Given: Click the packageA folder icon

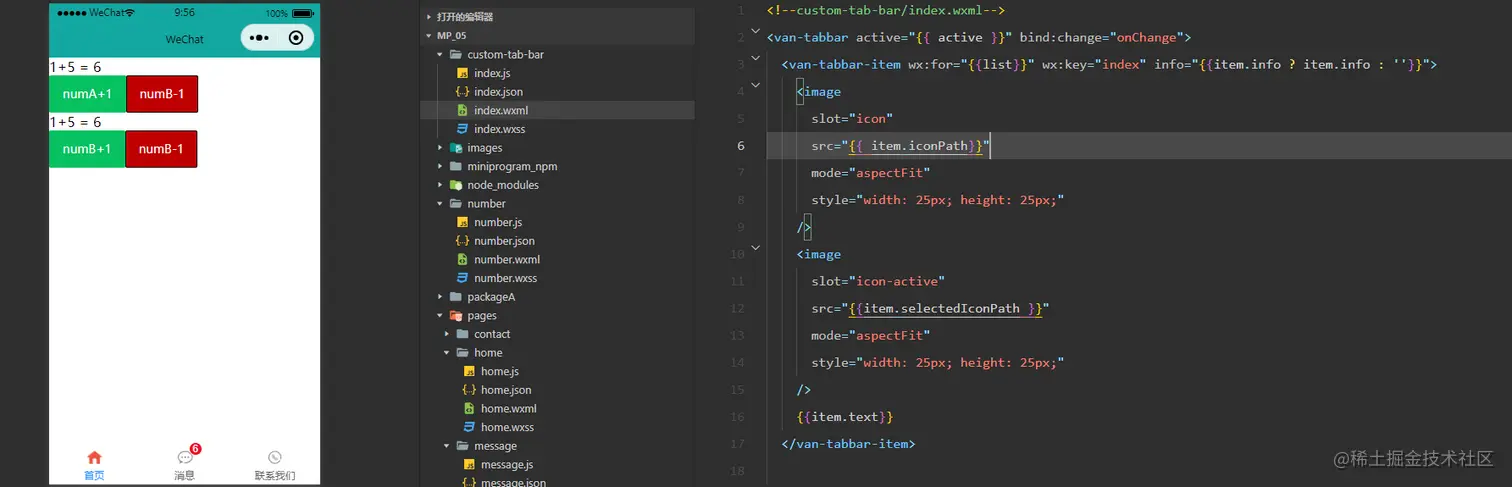Looking at the screenshot, I should pyautogui.click(x=456, y=297).
